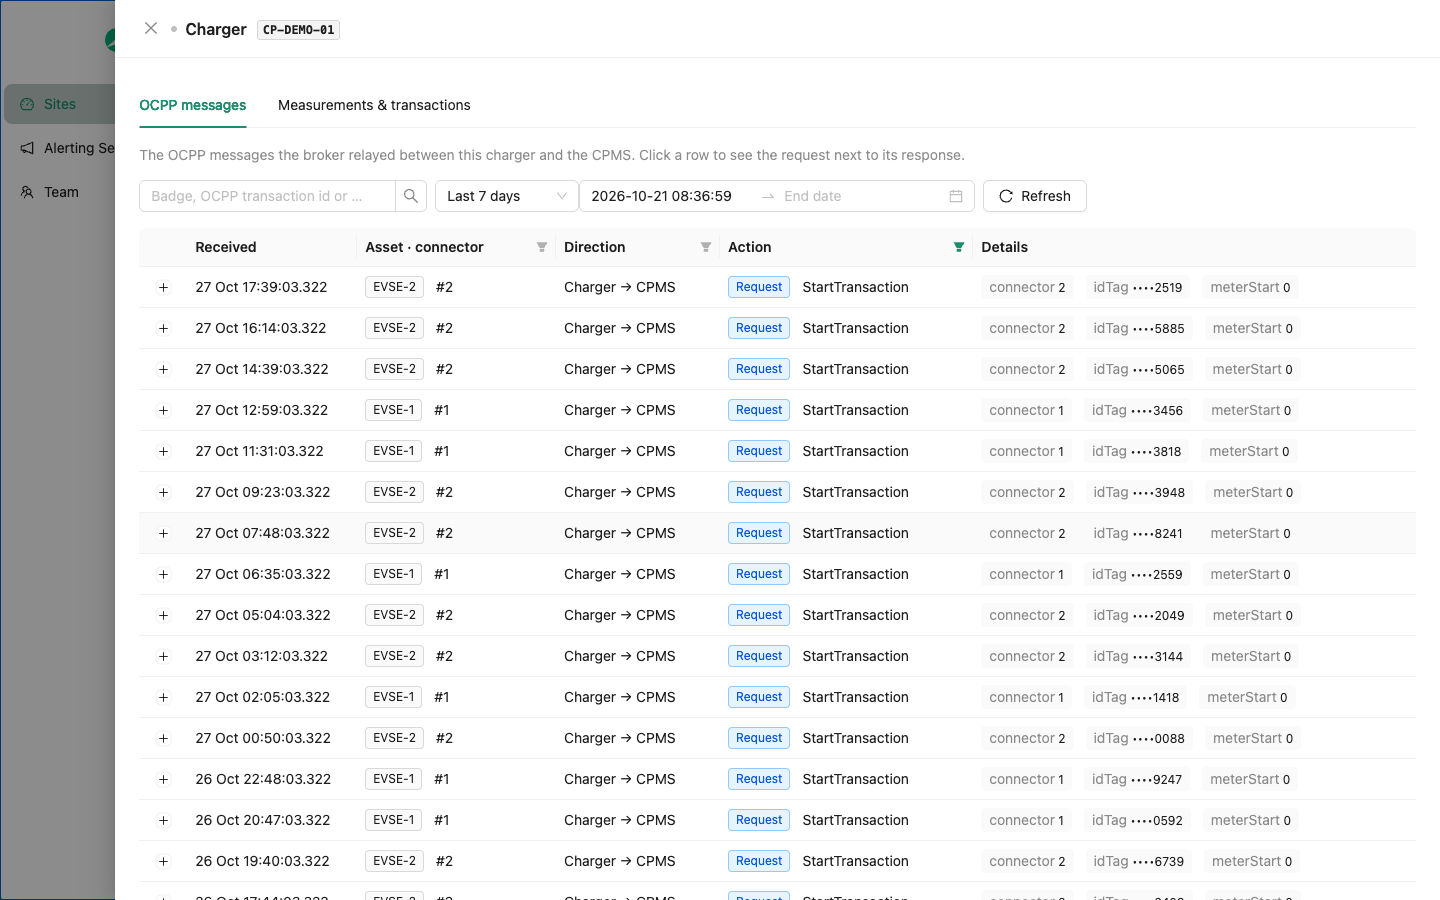The image size is (1440, 900).
Task: Click the idTag ••••0088 detail chip
Action: coord(1139,738)
